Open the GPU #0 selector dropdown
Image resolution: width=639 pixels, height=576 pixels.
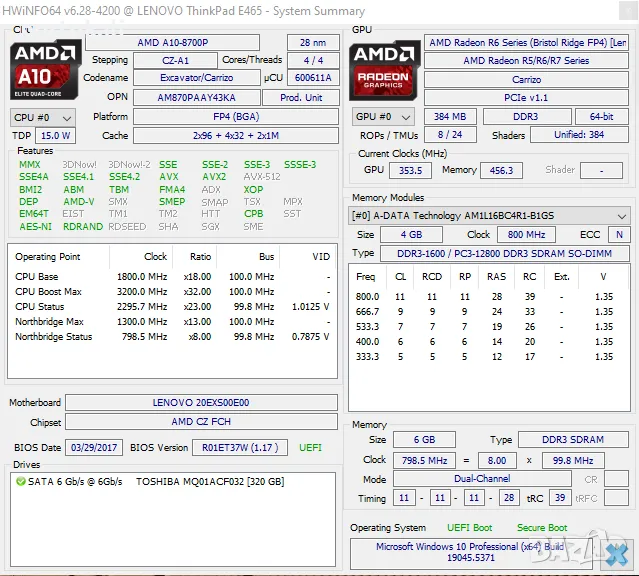pos(384,117)
